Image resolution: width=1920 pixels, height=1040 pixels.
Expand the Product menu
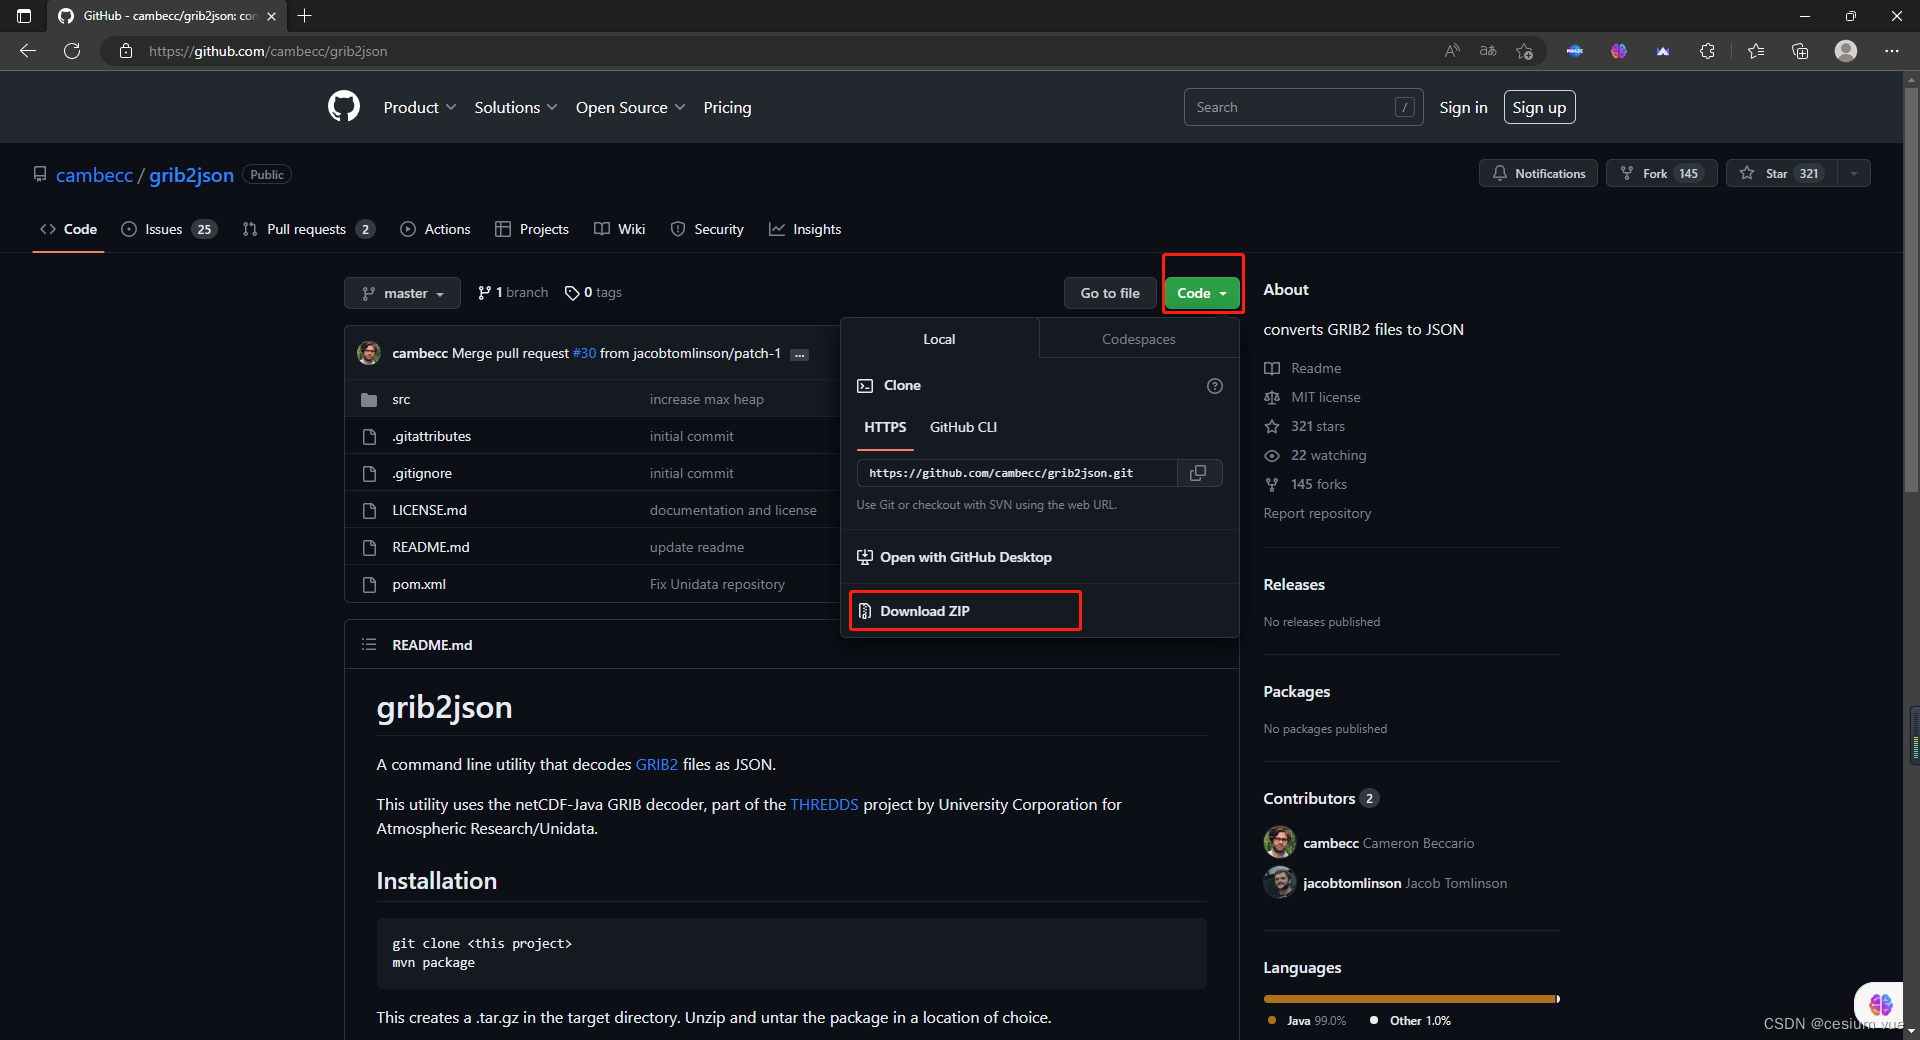(420, 108)
